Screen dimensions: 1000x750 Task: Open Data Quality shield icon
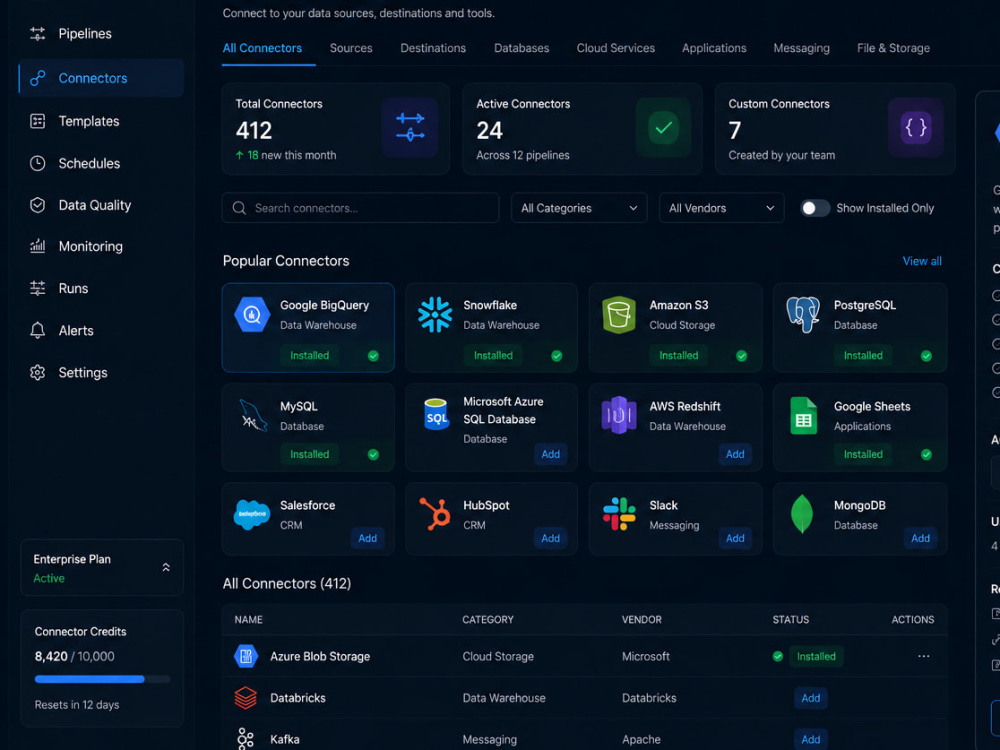pos(38,205)
